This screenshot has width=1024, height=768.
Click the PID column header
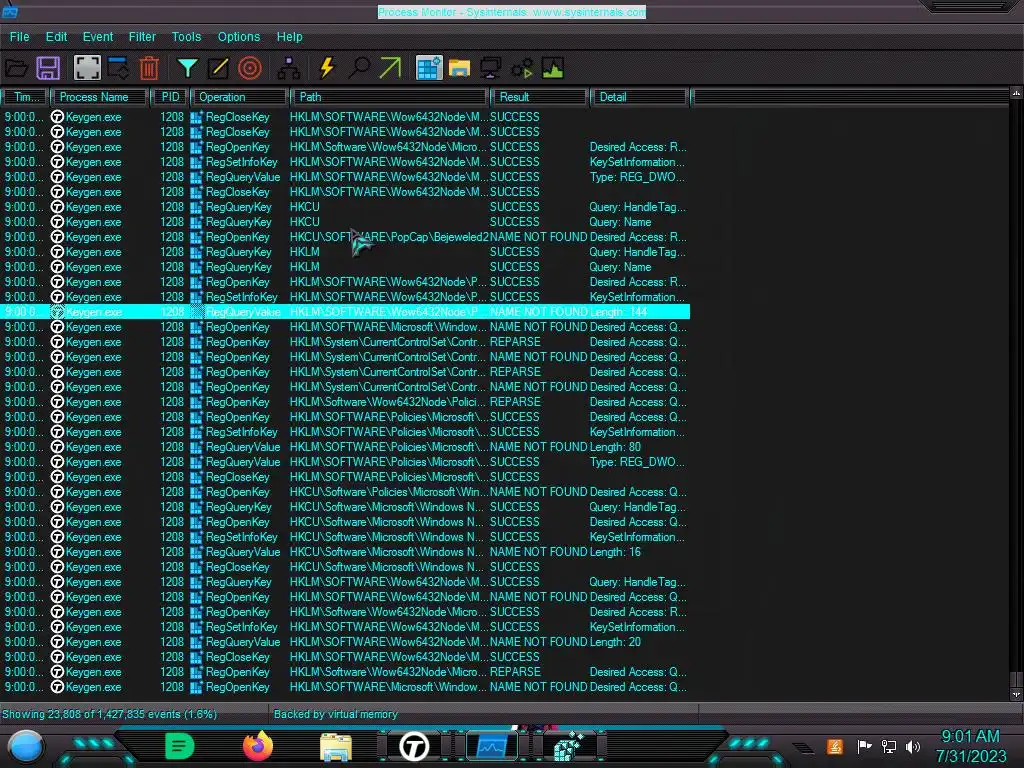point(170,97)
